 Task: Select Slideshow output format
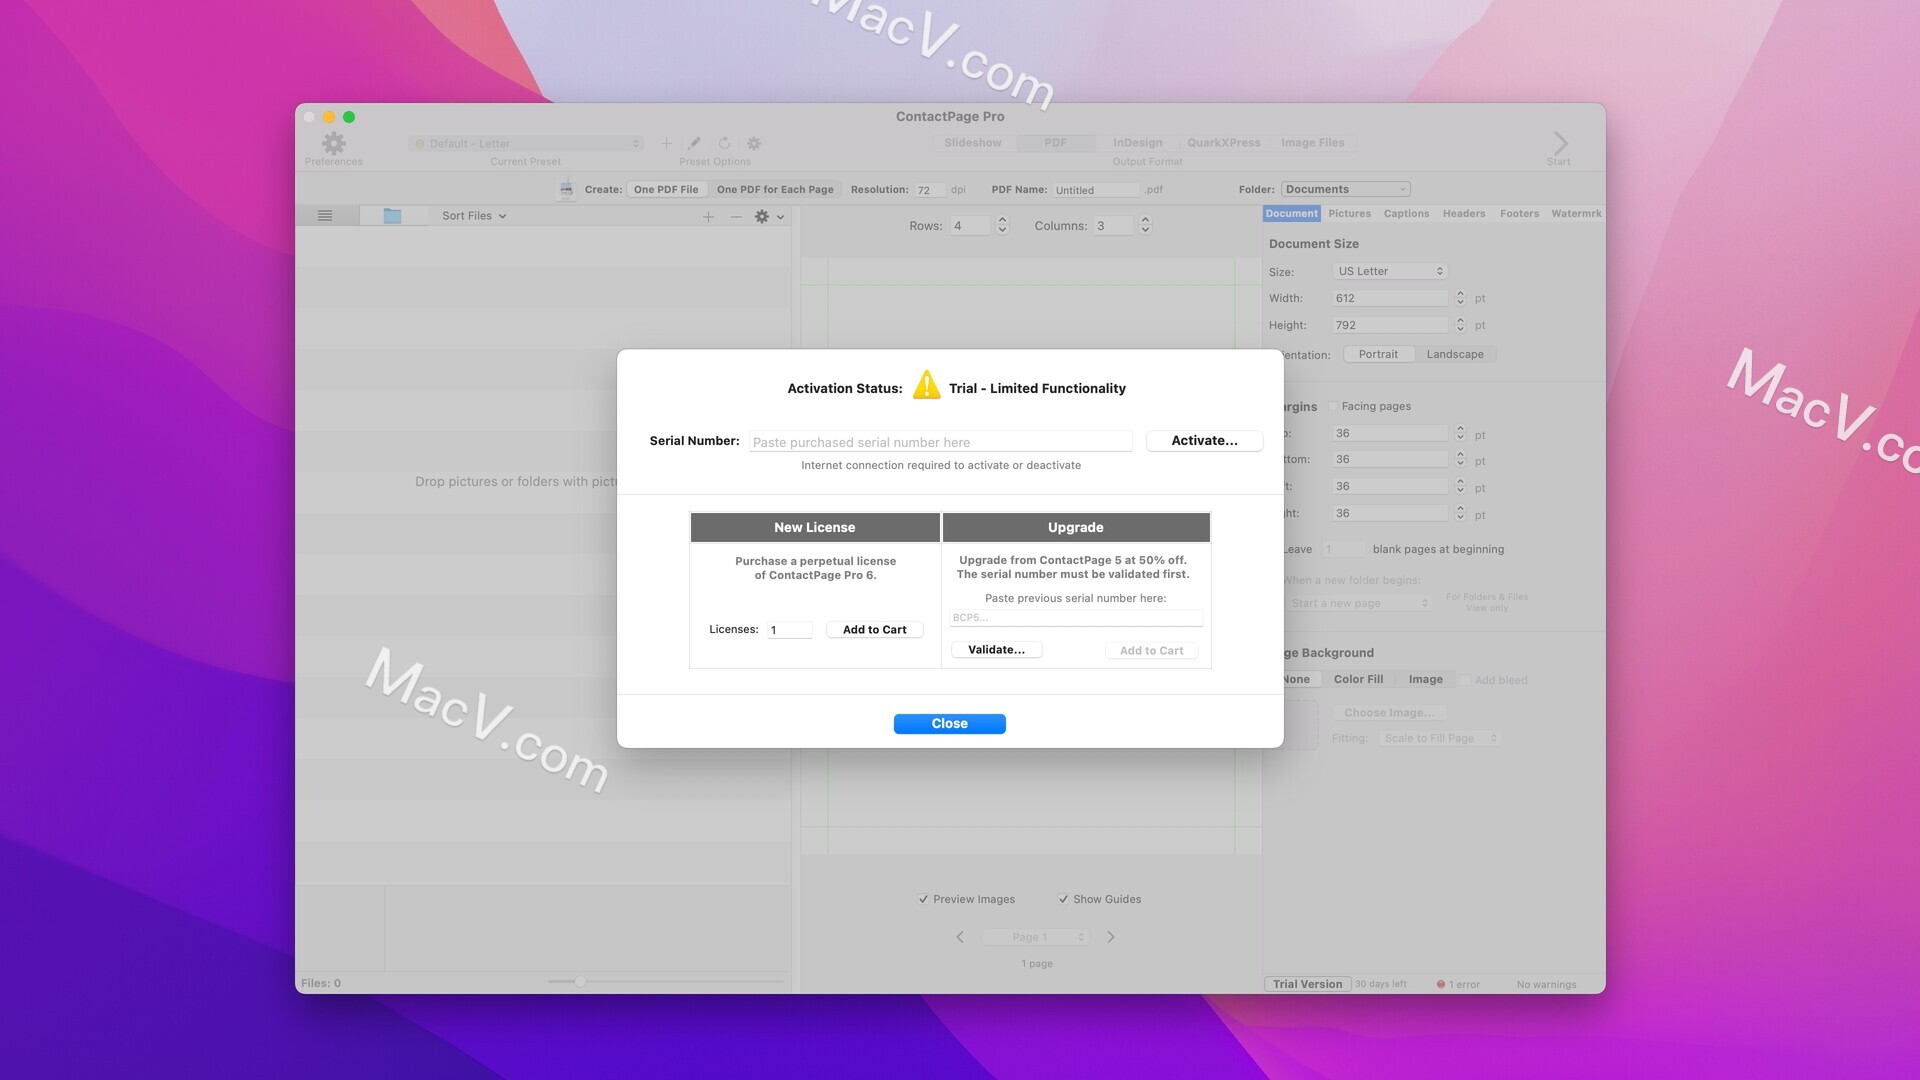coord(973,143)
